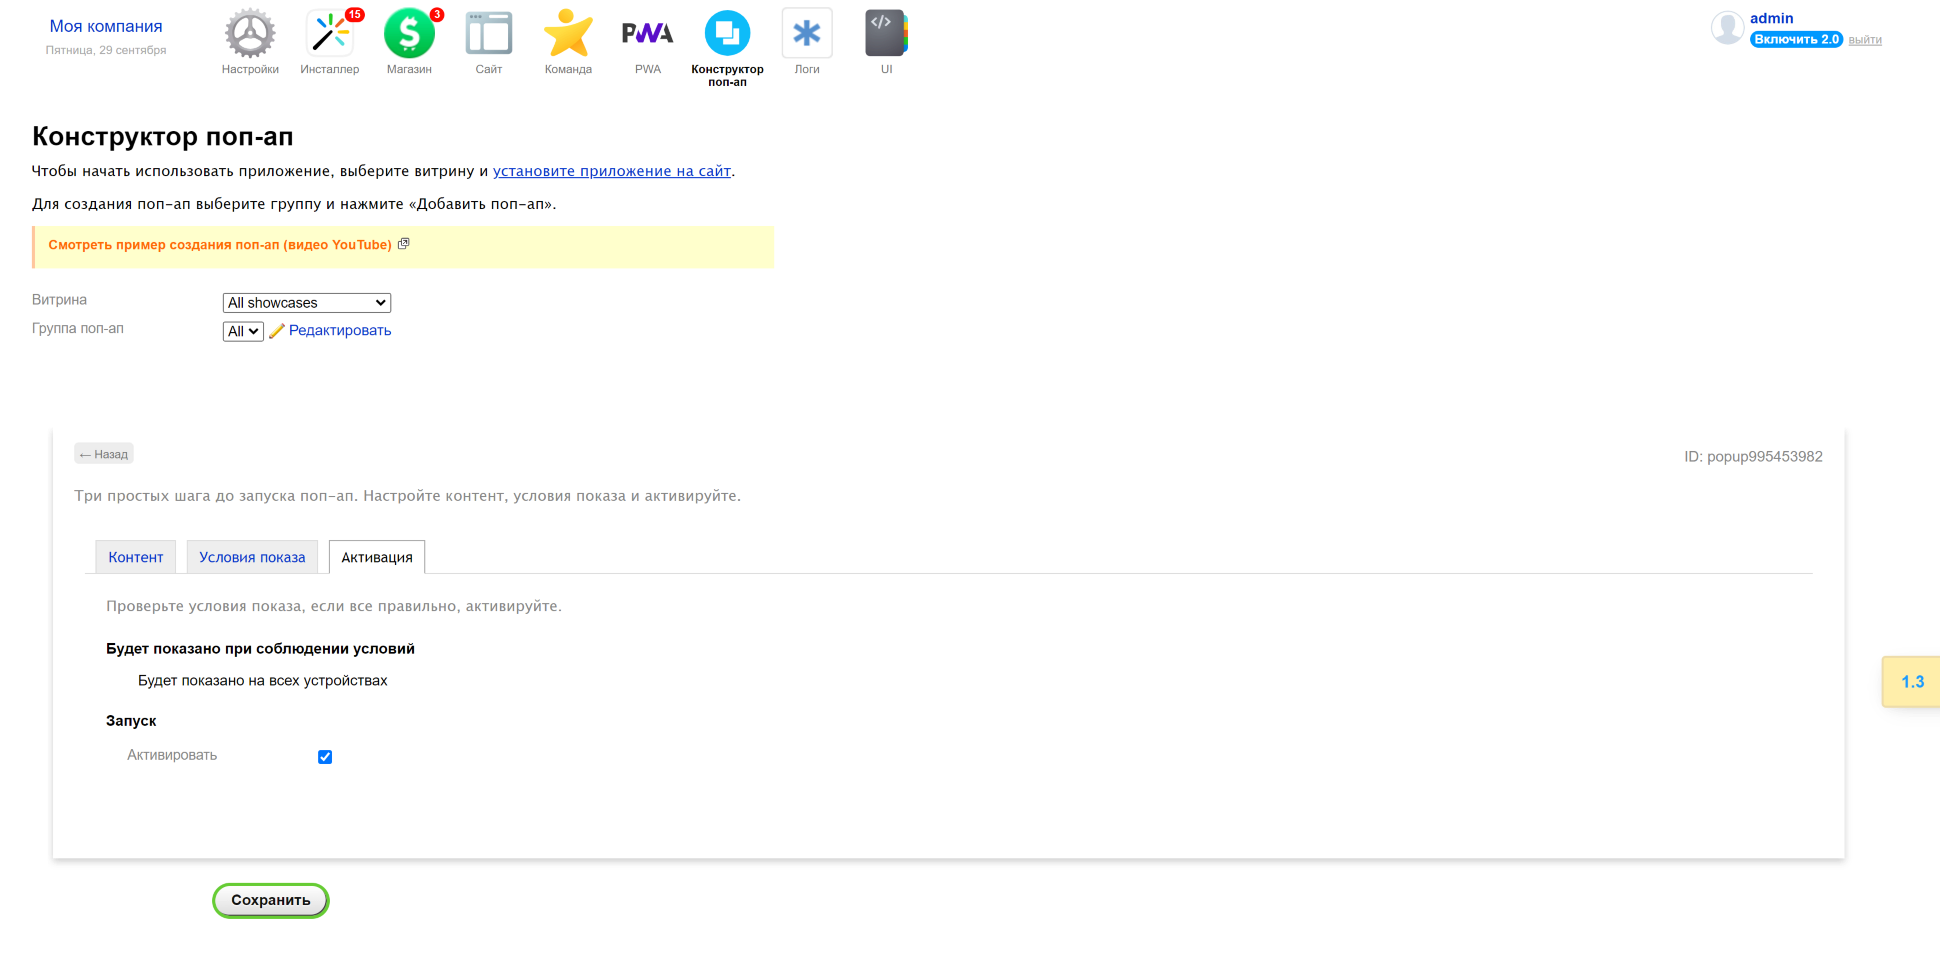
Task: Open the Конструктор поп-ап app icon
Action: pyautogui.click(x=727, y=34)
